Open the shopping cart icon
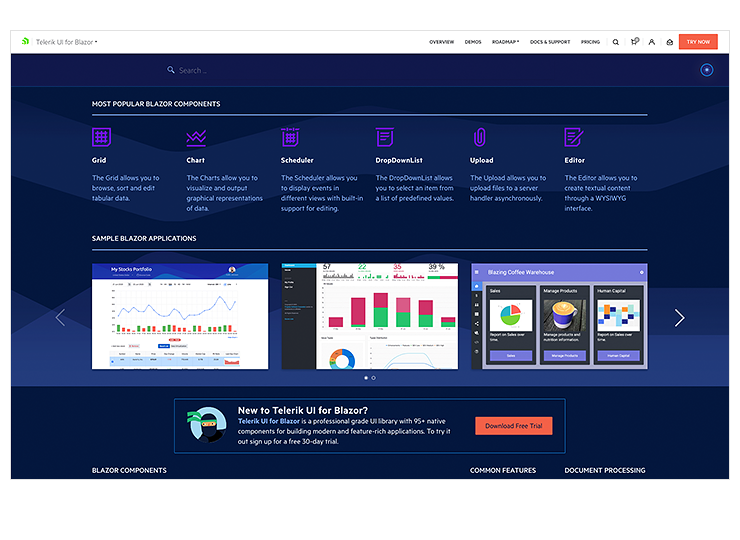This screenshot has height=540, width=740. click(x=635, y=42)
